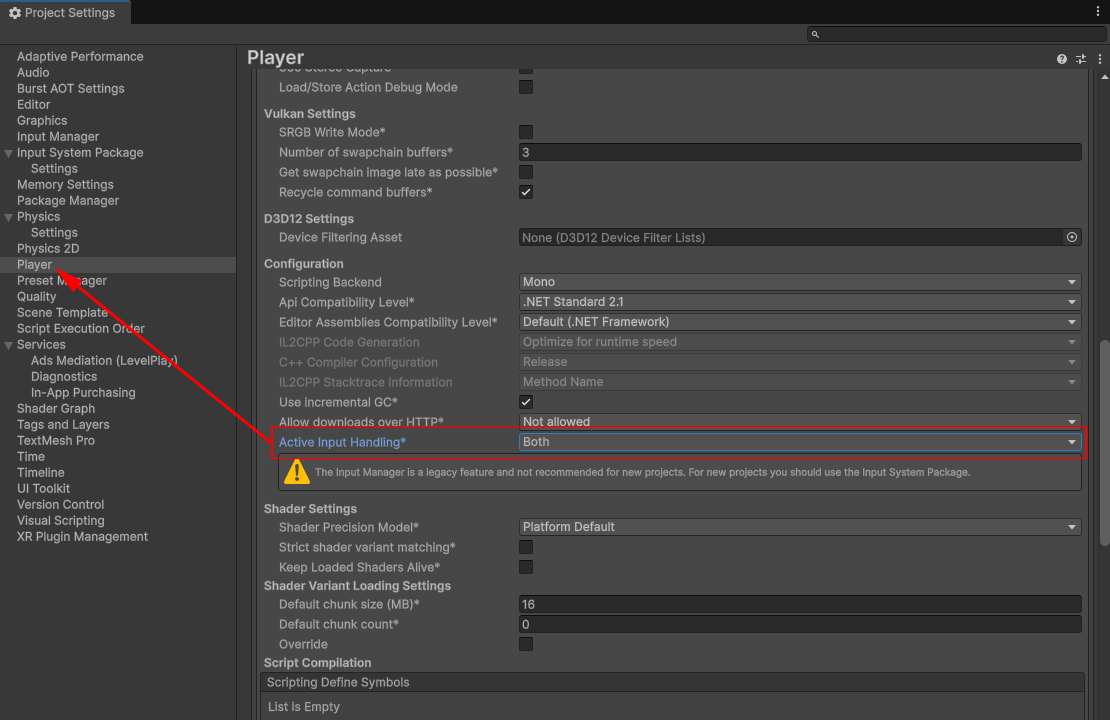The width and height of the screenshot is (1110, 720).
Task: Open the Player panel kebab menu icon
Action: click(1098, 58)
